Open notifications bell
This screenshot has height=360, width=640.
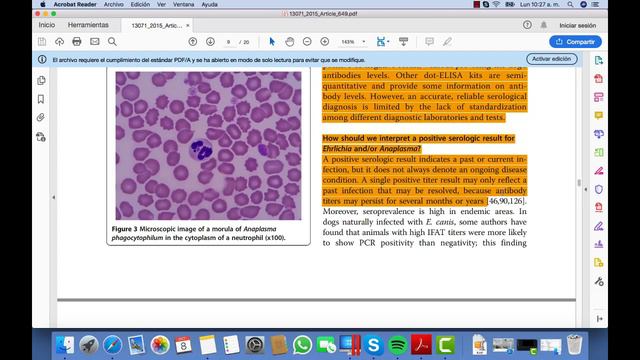click(544, 25)
